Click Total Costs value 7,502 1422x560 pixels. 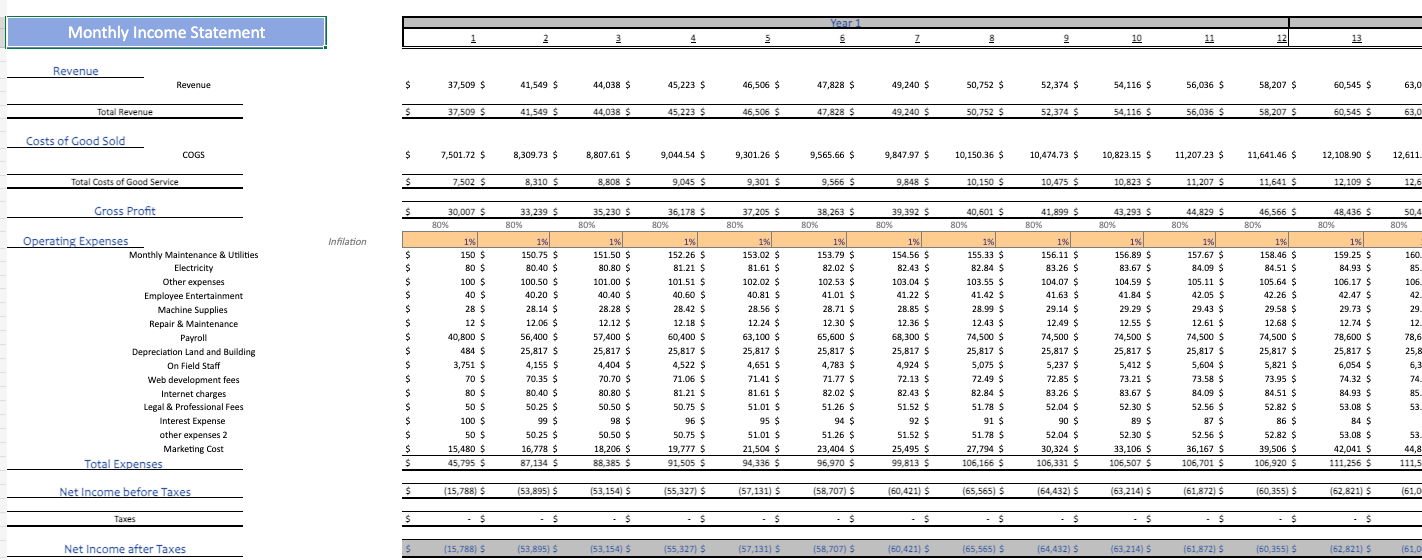(x=466, y=182)
